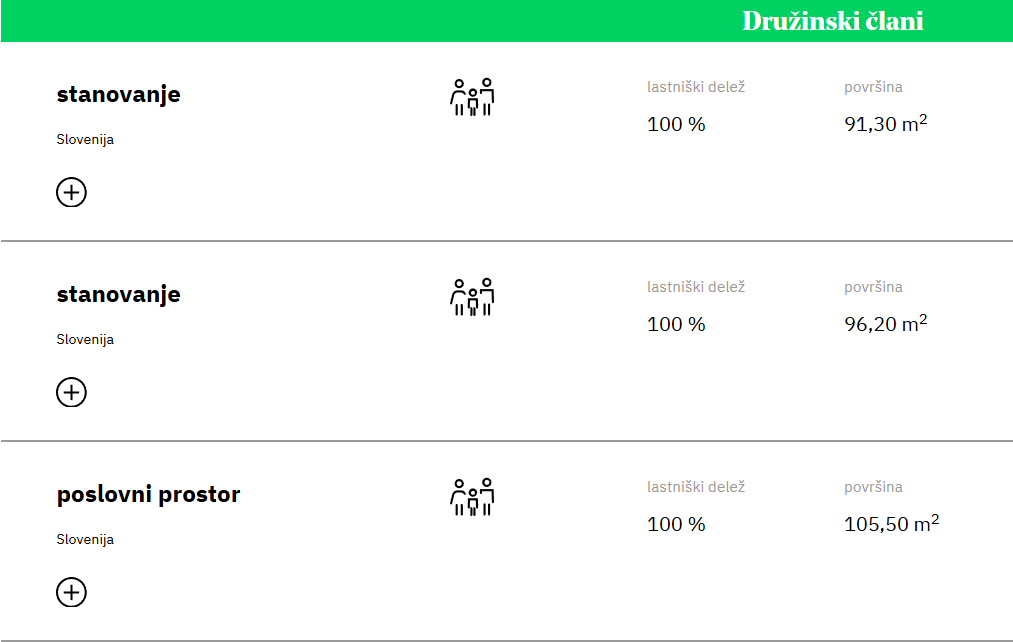The height and width of the screenshot is (642, 1013).
Task: Click Slovenija label under first stanovanje
Action: pos(85,140)
